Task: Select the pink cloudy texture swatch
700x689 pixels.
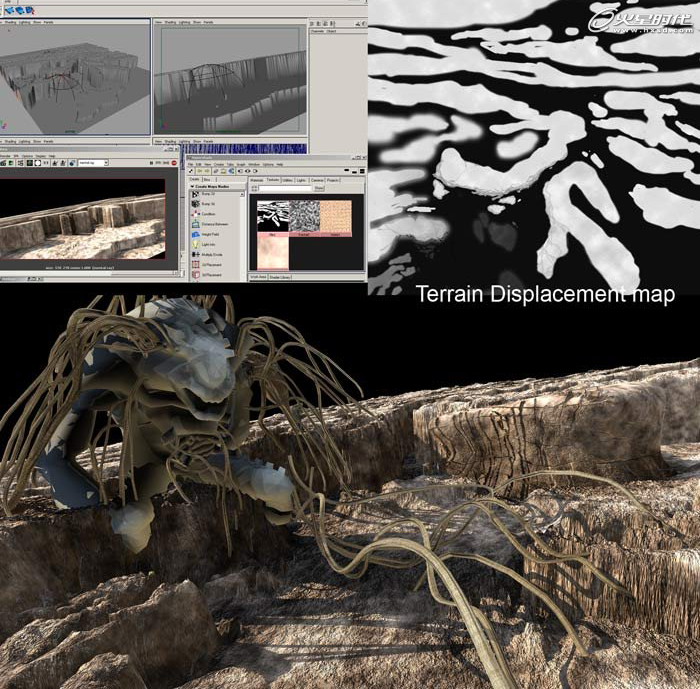Action: pos(273,252)
